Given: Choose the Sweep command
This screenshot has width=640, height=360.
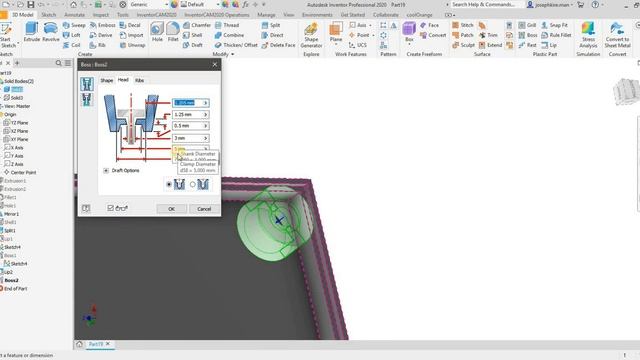Looking at the screenshot, I should 74,25.
